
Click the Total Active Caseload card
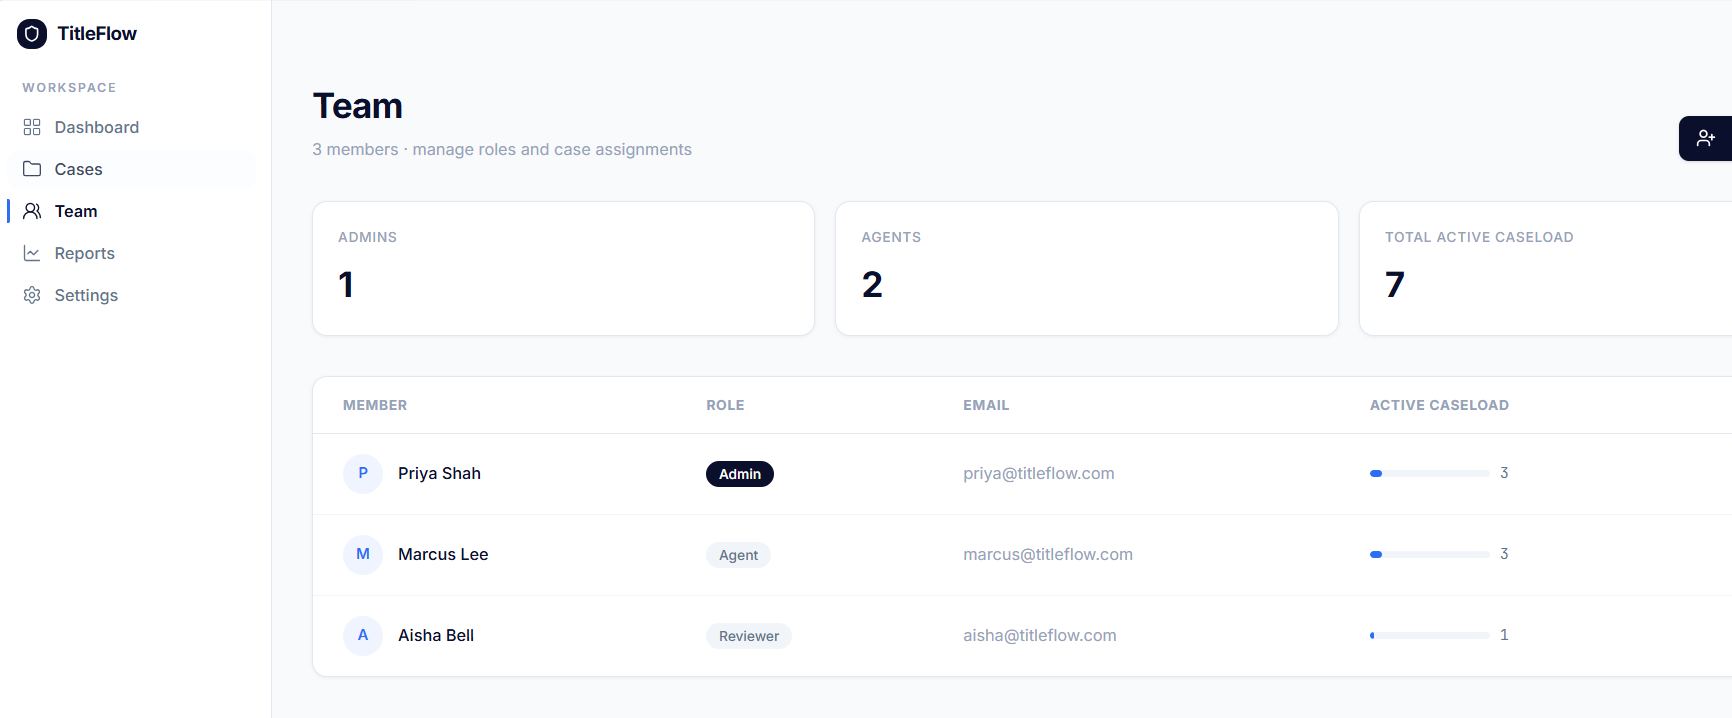[1546, 269]
